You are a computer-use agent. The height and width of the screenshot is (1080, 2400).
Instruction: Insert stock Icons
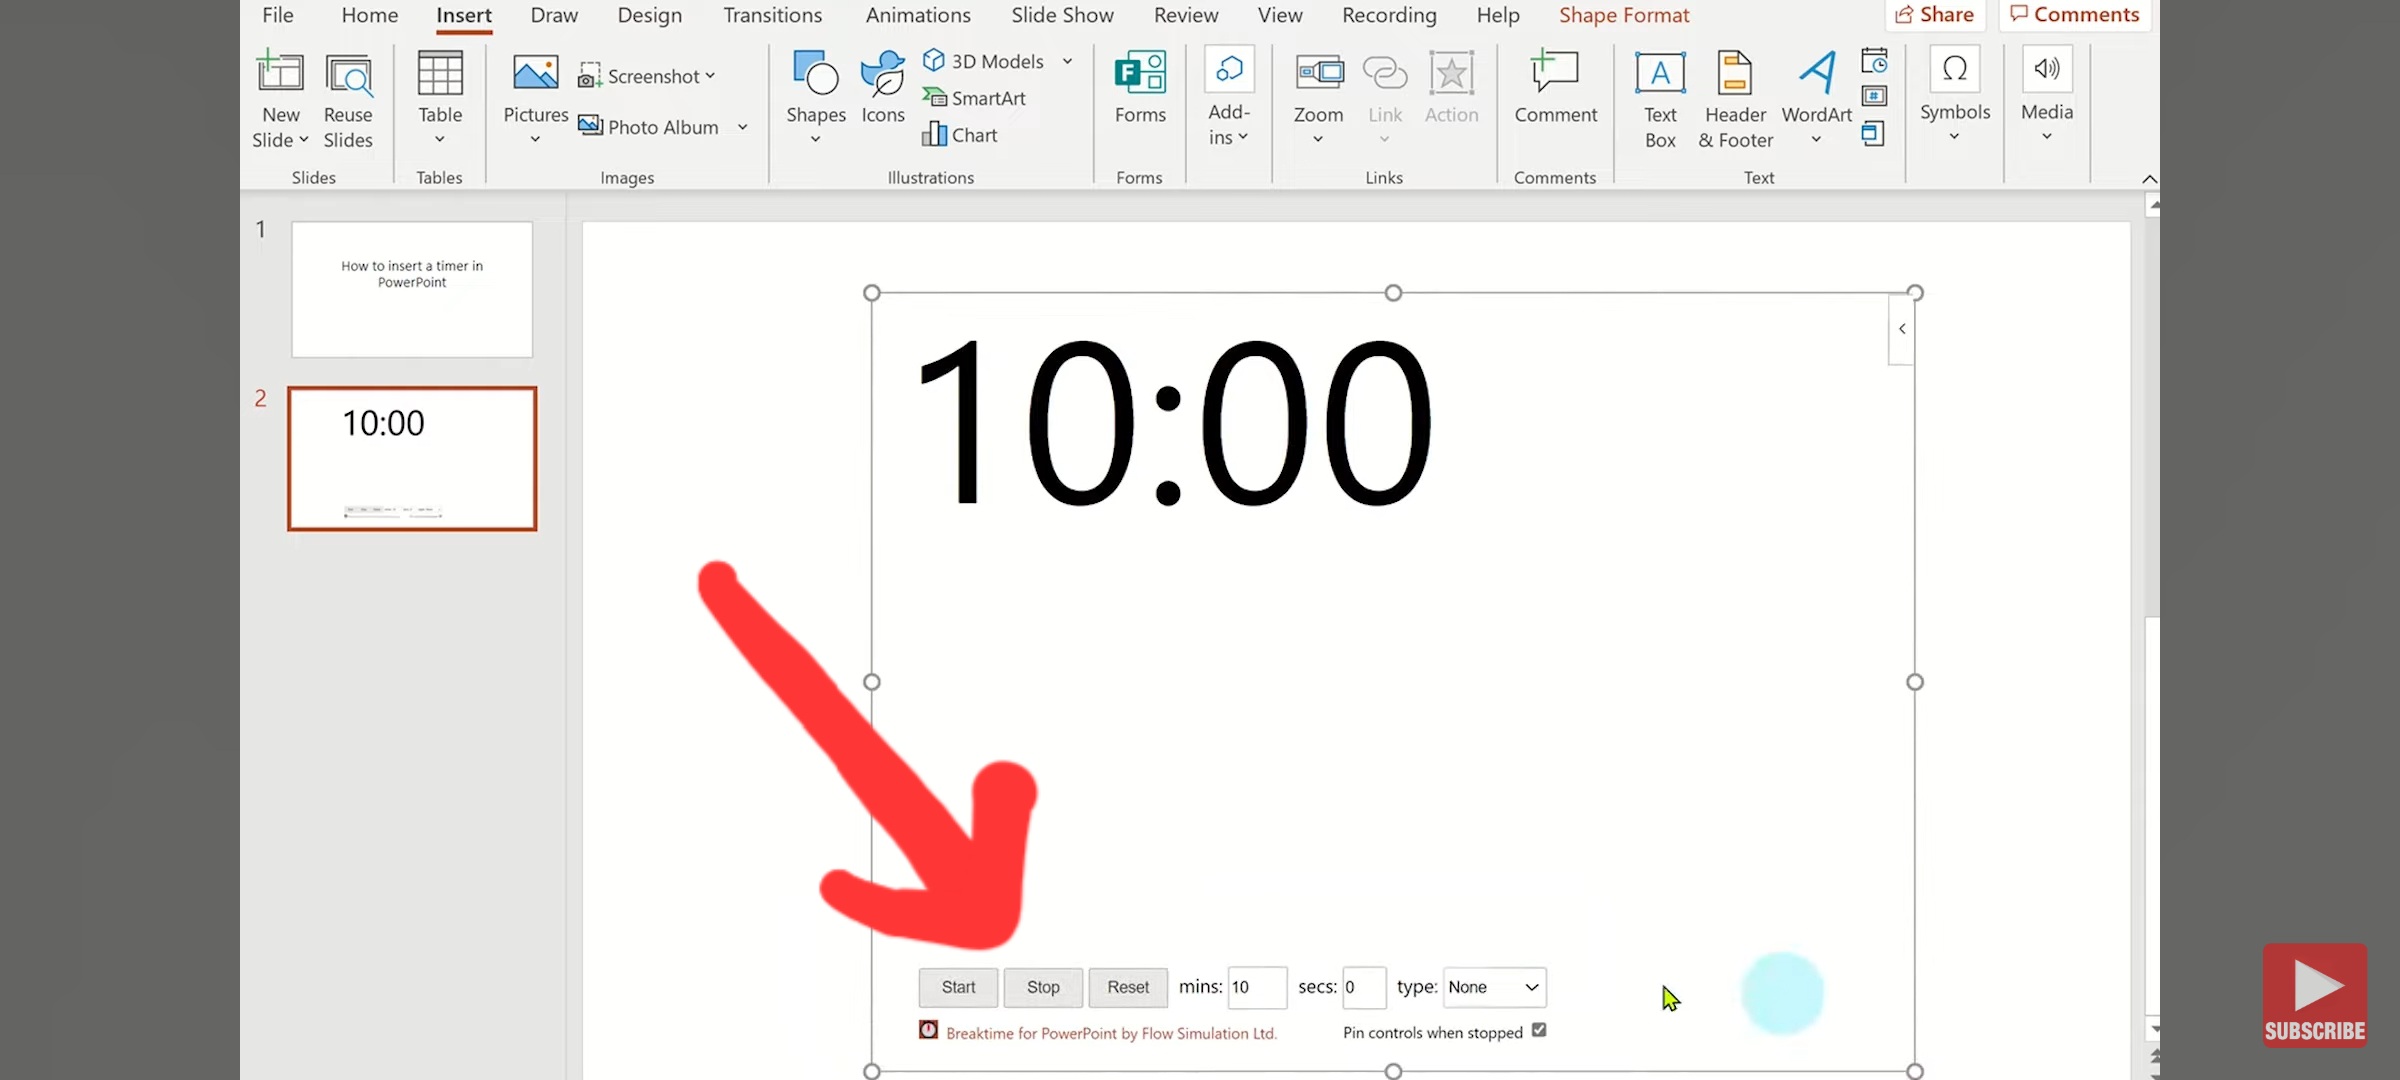pos(881,90)
